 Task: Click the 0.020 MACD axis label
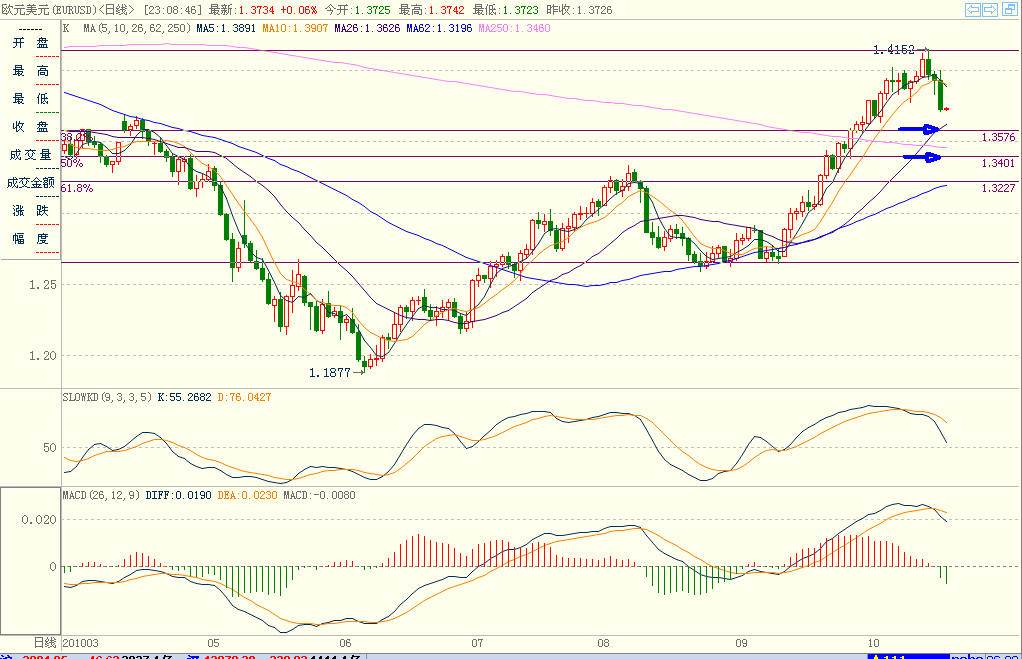coord(39,520)
